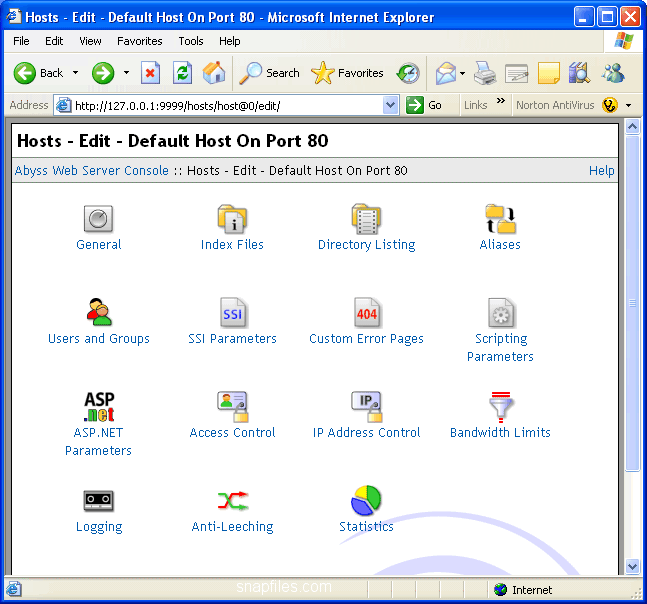647x604 pixels.
Task: Open the ASP.NET logo icon
Action: click(x=99, y=406)
